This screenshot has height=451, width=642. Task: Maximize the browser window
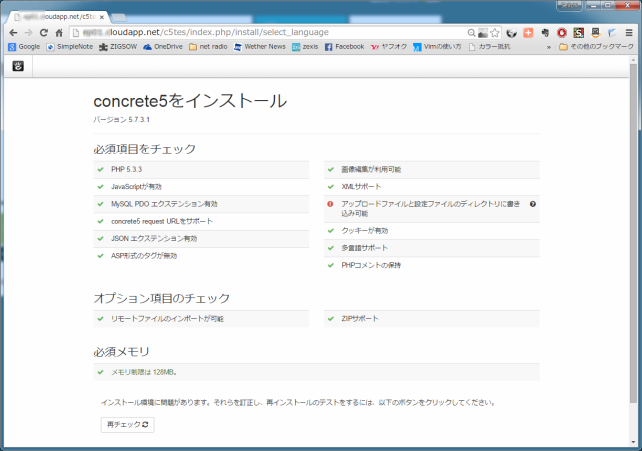(x=608, y=5)
